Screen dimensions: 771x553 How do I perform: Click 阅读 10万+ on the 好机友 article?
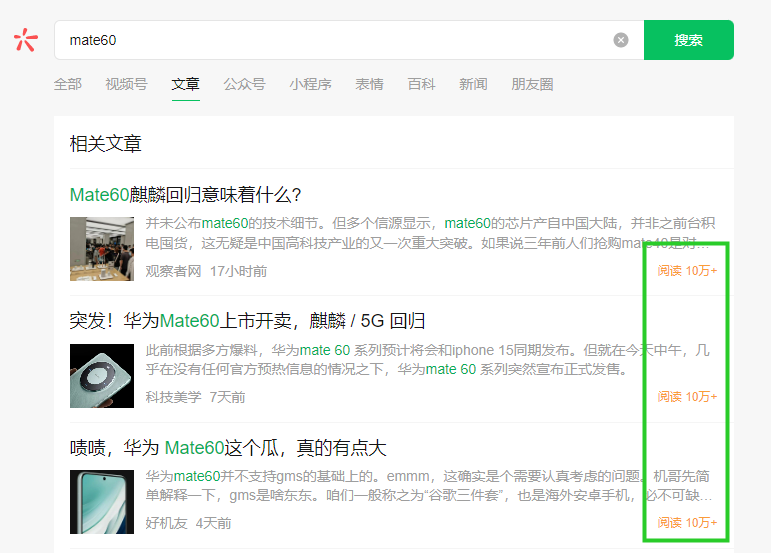tap(687, 523)
